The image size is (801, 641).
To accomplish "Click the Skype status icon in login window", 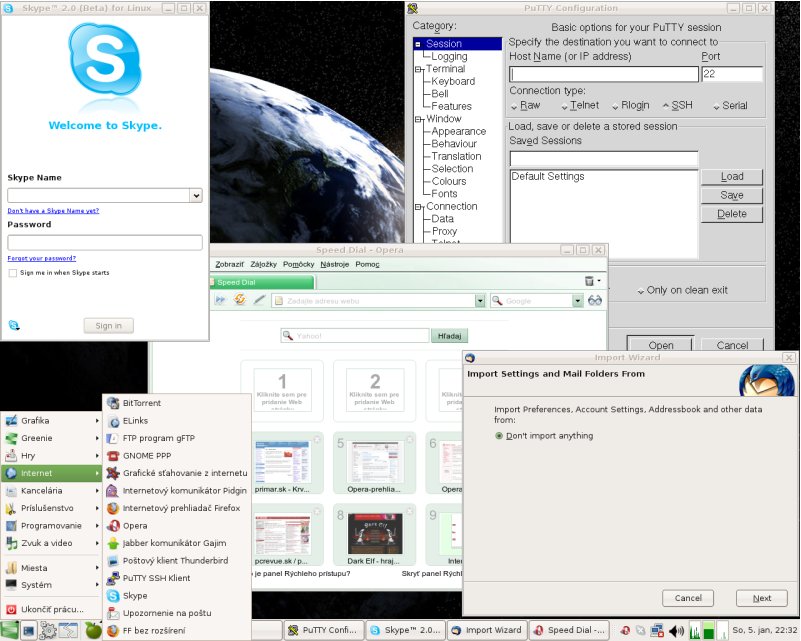I will point(14,325).
